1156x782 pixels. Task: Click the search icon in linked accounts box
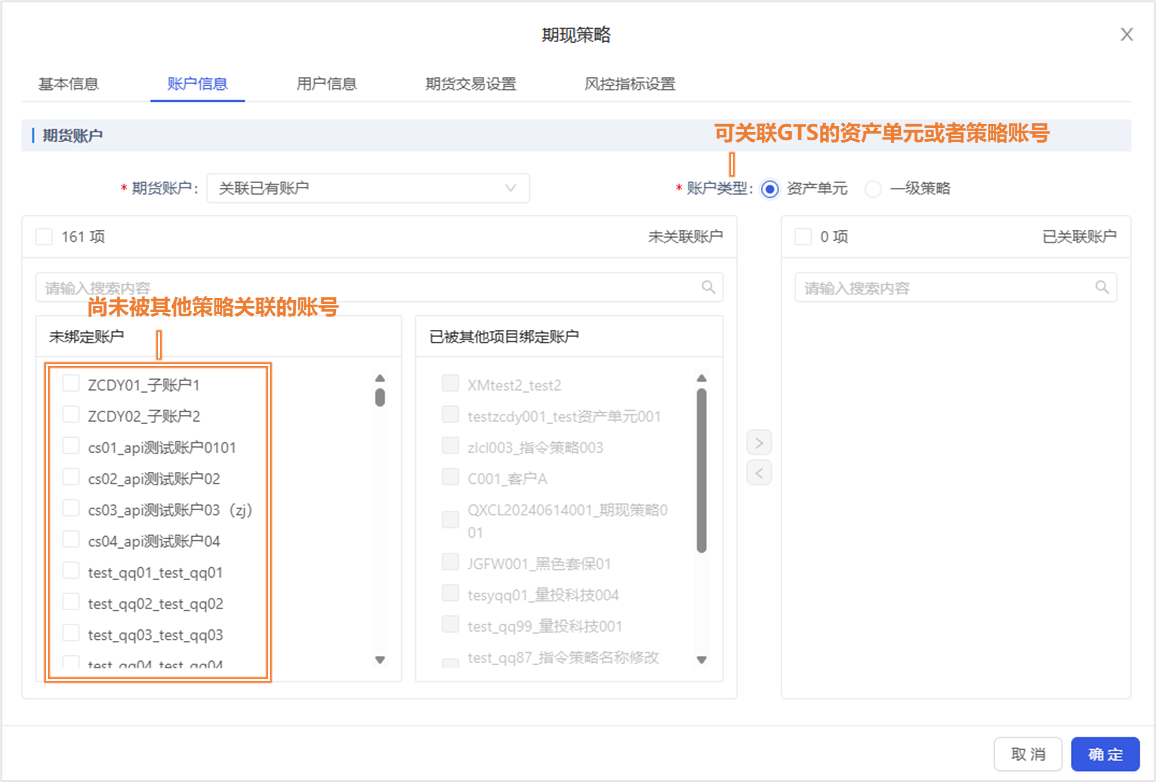coord(1102,288)
